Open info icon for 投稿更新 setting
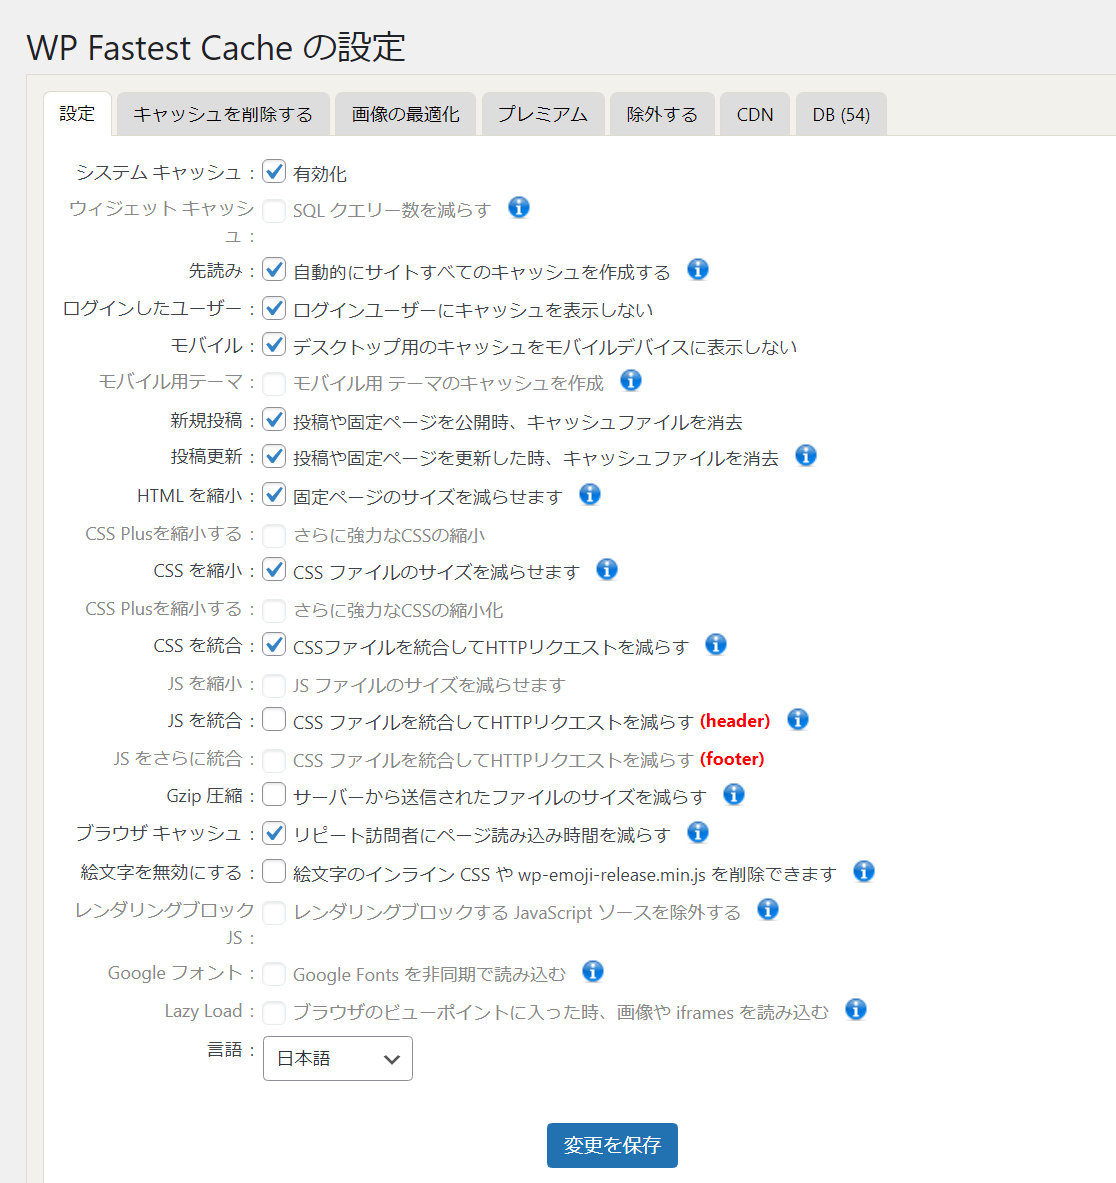The image size is (1116, 1183). (x=806, y=456)
